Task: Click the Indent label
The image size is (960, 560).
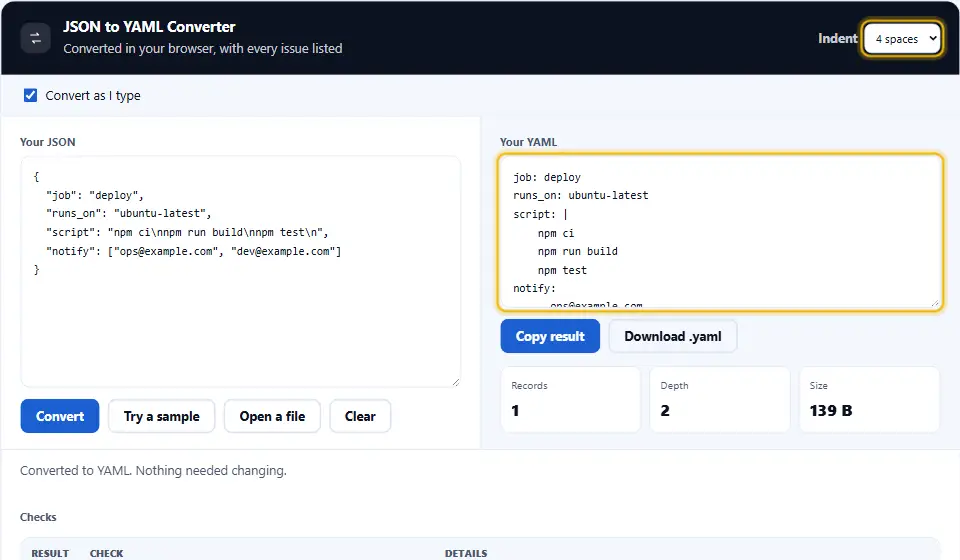Action: 838,38
